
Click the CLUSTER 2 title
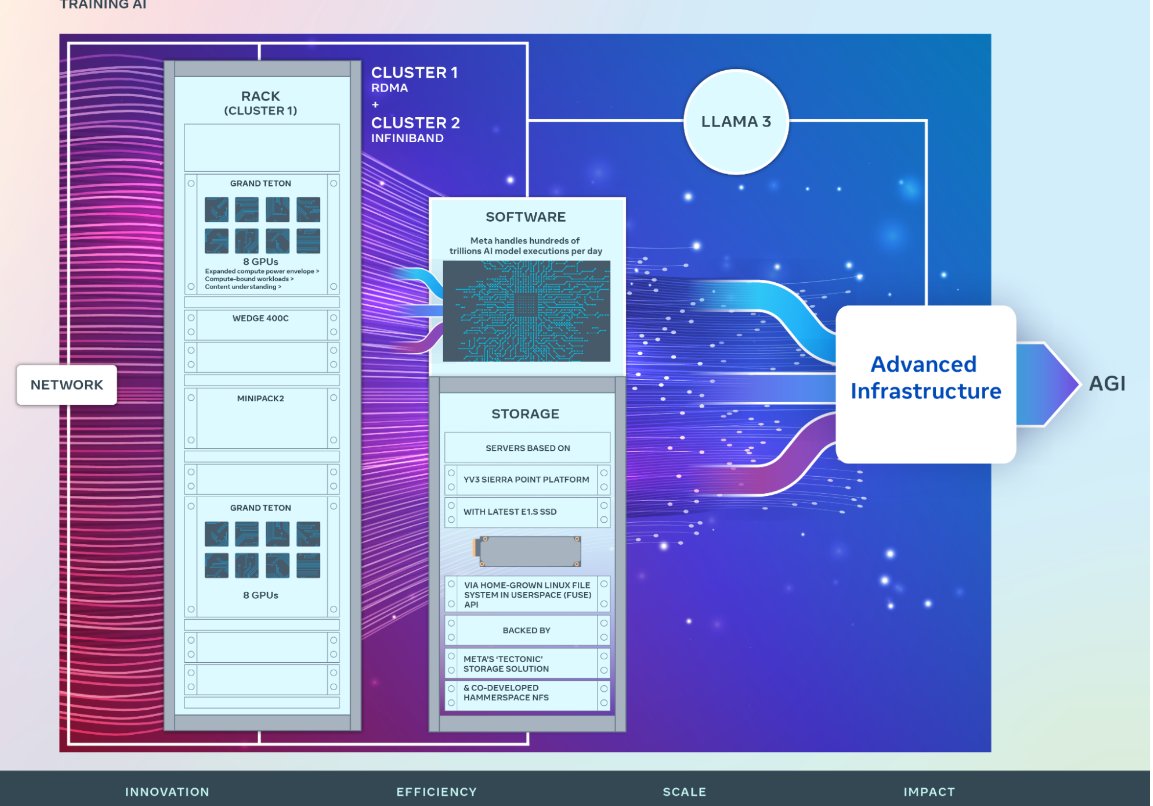(415, 123)
